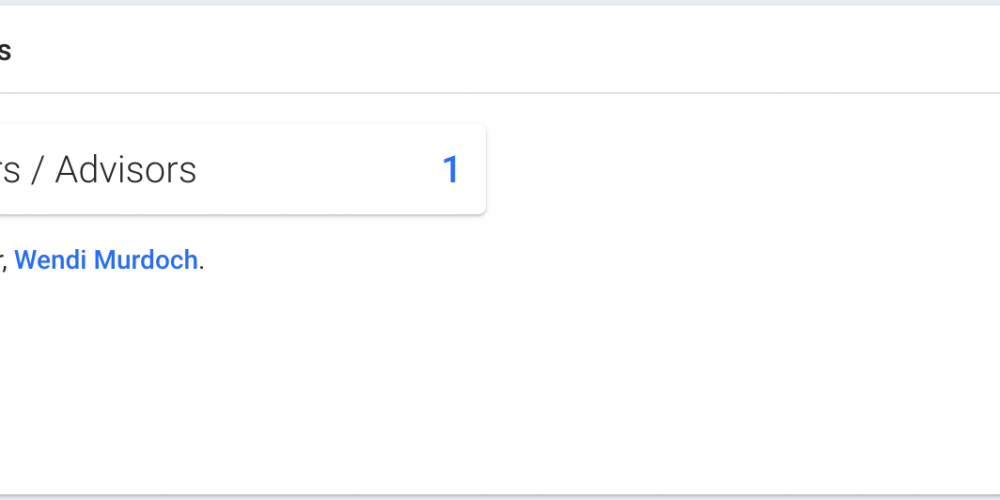The image size is (1000, 500).
Task: Click the Advisors card's right edge
Action: 485,169
